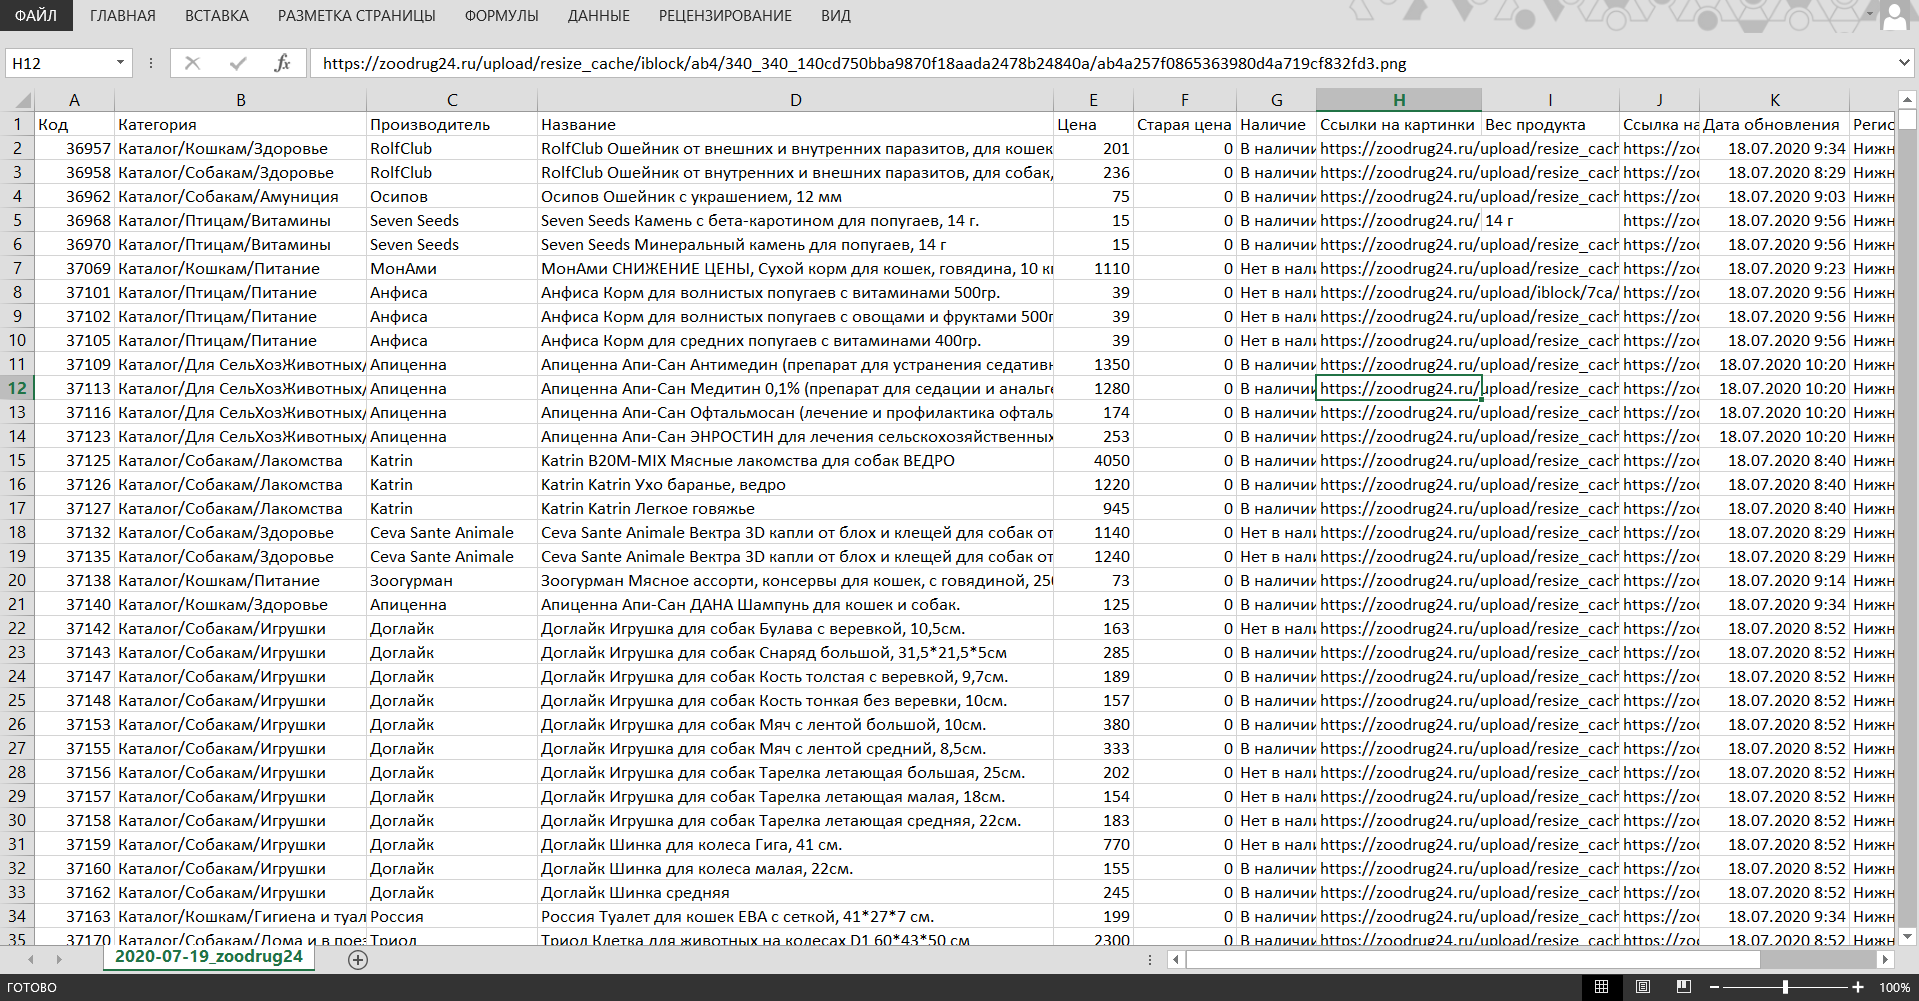The image size is (1919, 1001).
Task: Switch to the ГЛАВНАЯ ribbon tab
Action: coord(123,16)
